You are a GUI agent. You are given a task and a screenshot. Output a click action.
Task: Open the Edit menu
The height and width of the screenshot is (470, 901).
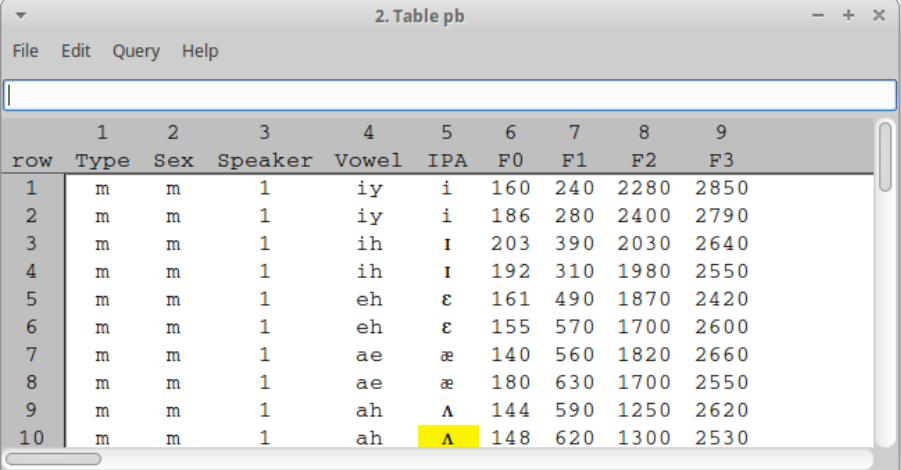76,51
